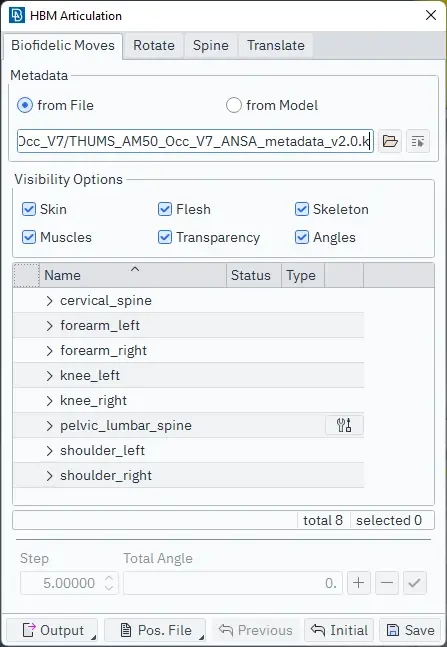Click the checkmark apply angle button
This screenshot has width=447, height=647.
point(414,583)
